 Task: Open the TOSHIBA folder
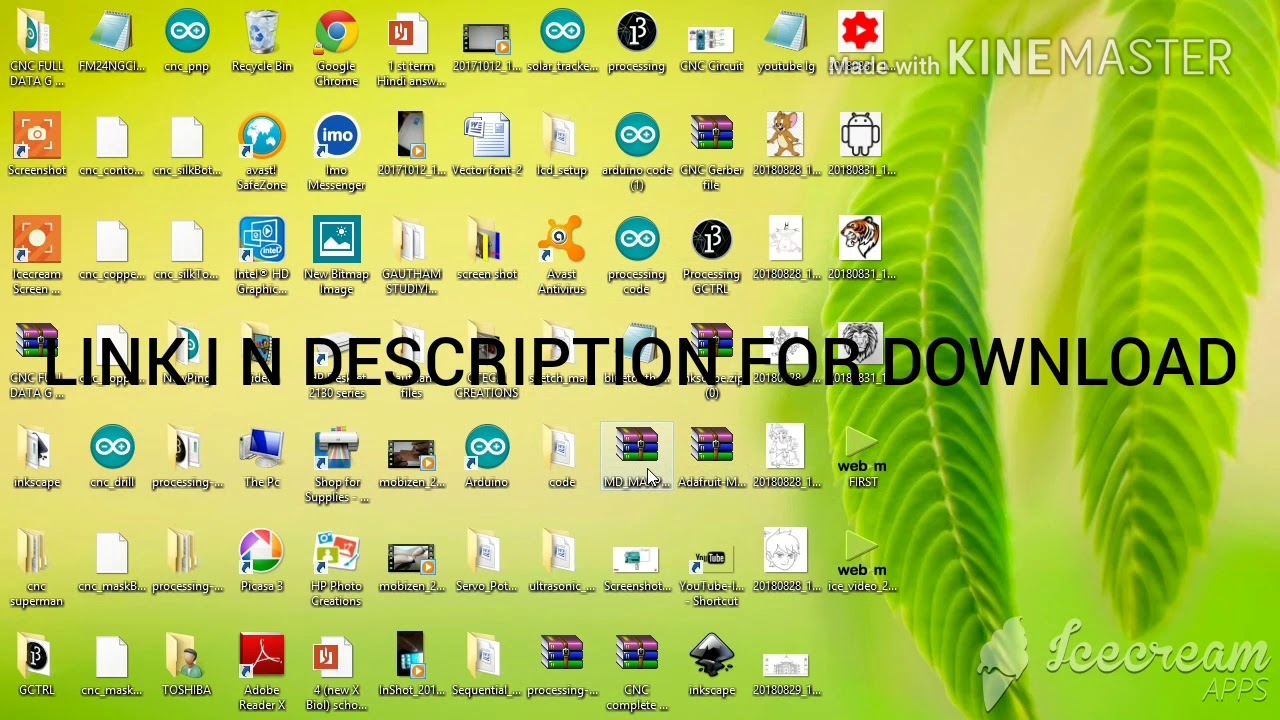(x=187, y=666)
